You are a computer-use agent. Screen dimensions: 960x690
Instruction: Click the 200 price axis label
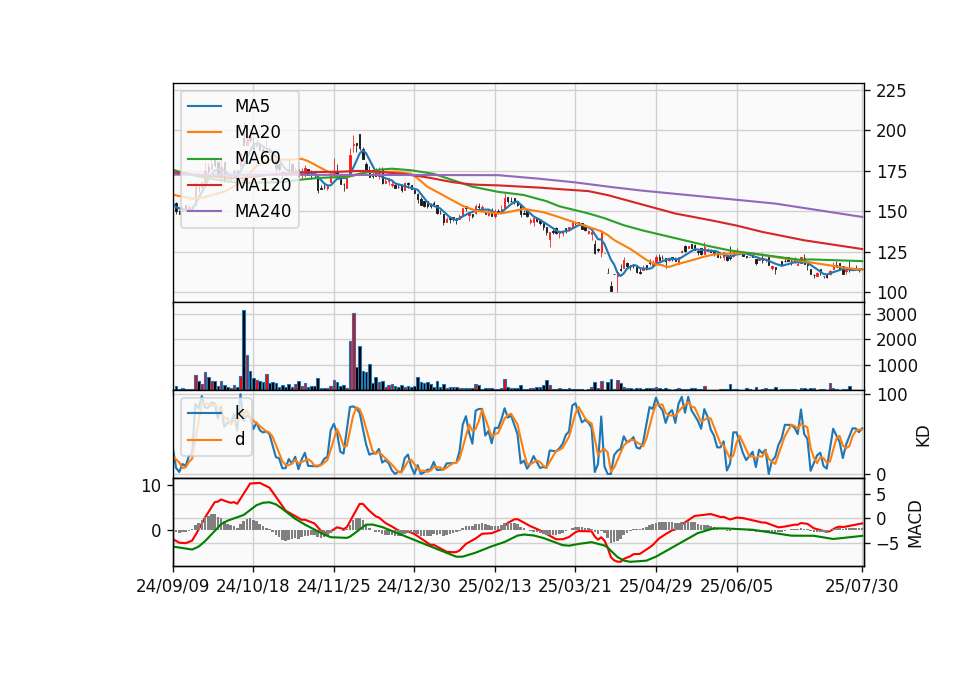891,131
